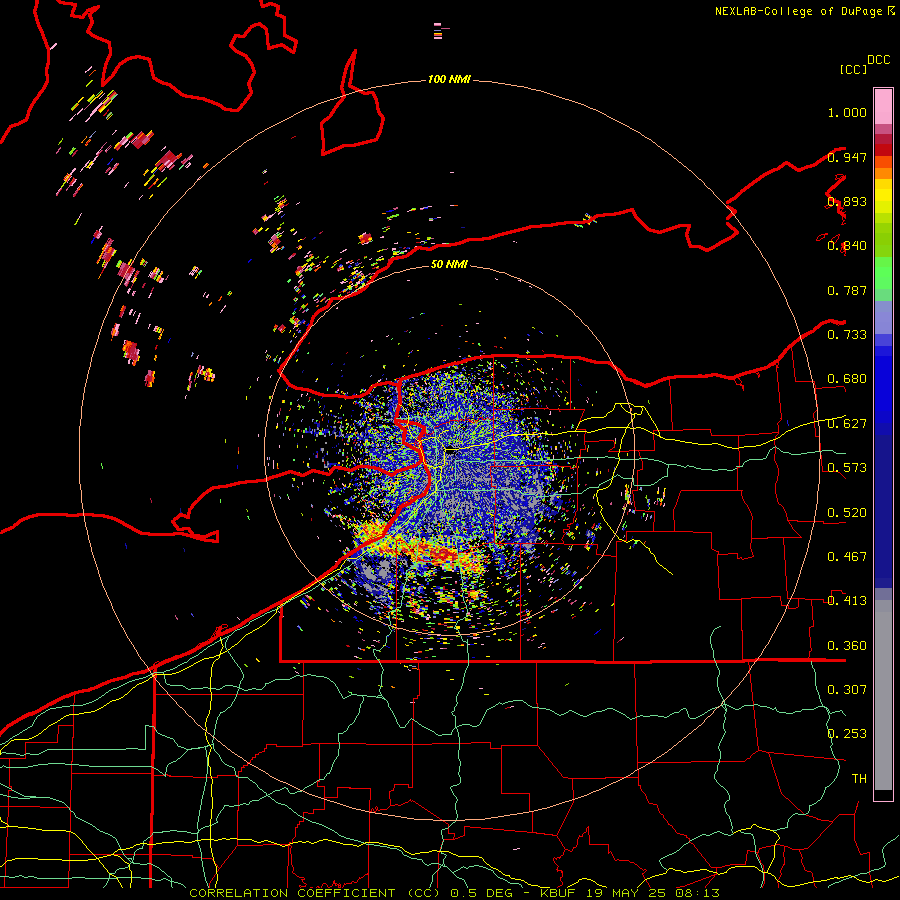Click the 08:13 timestamp
Image resolution: width=900 pixels, height=900 pixels.
pos(699,893)
